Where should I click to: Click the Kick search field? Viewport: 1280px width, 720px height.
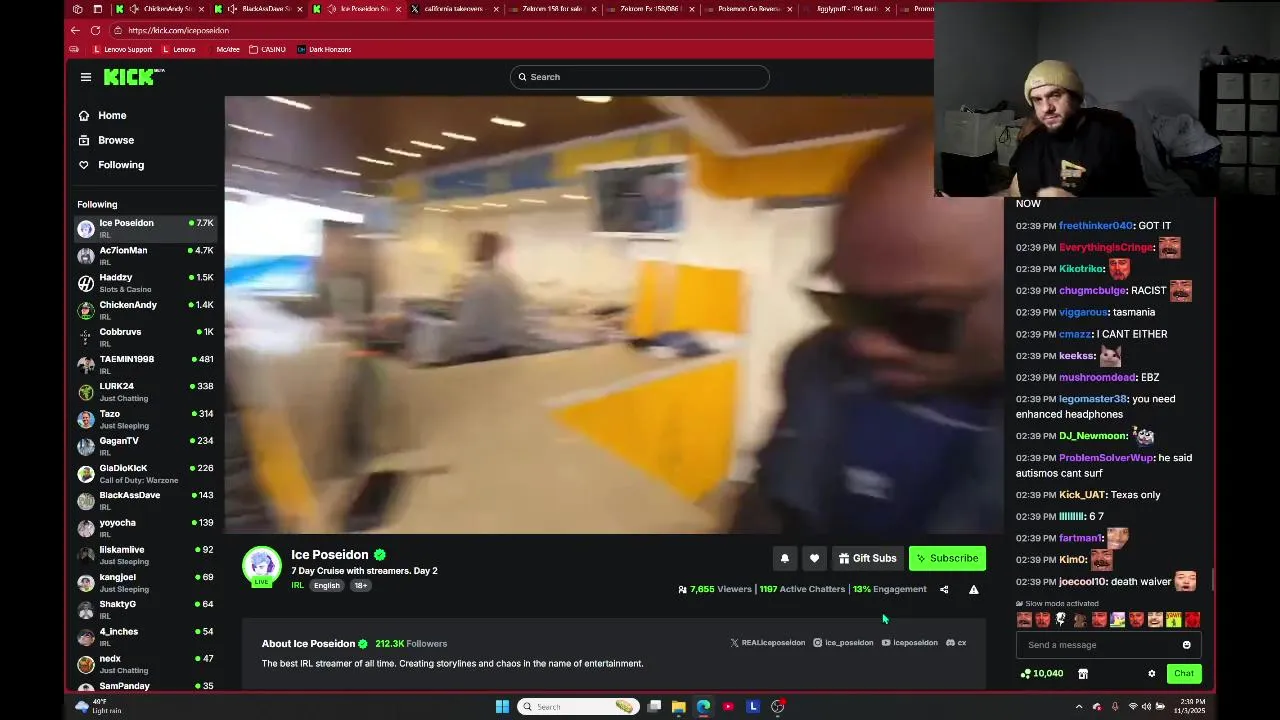coord(639,77)
